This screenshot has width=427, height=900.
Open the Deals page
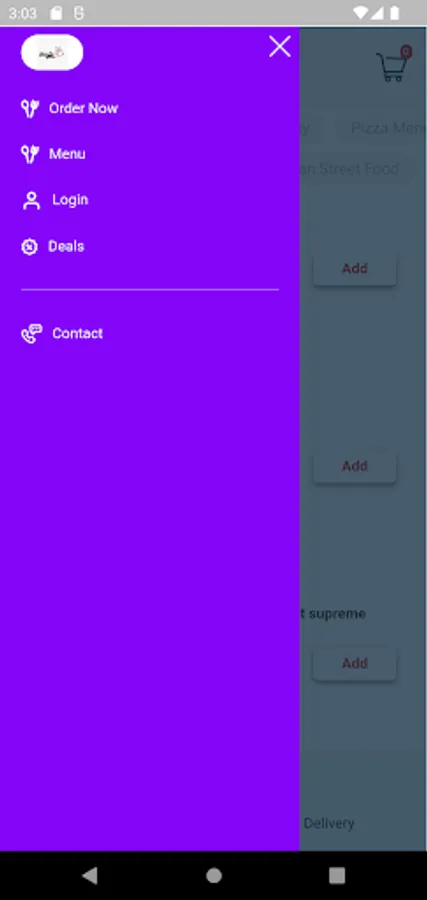coord(66,246)
